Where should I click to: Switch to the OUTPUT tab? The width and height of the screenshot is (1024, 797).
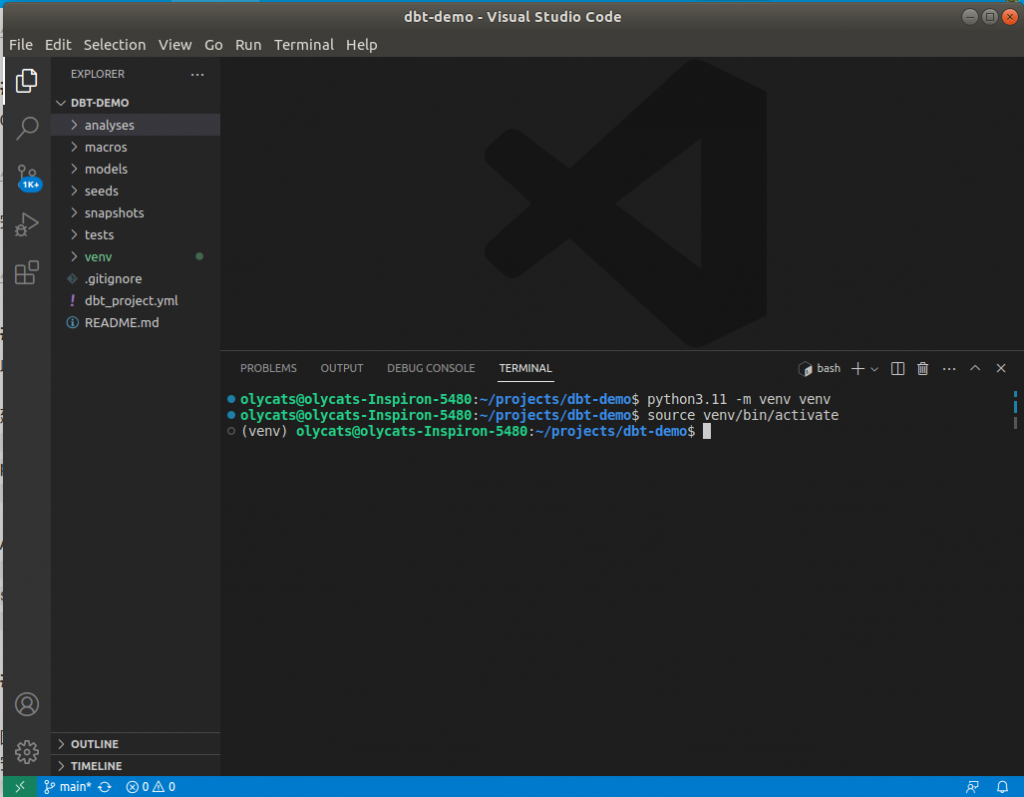click(342, 368)
